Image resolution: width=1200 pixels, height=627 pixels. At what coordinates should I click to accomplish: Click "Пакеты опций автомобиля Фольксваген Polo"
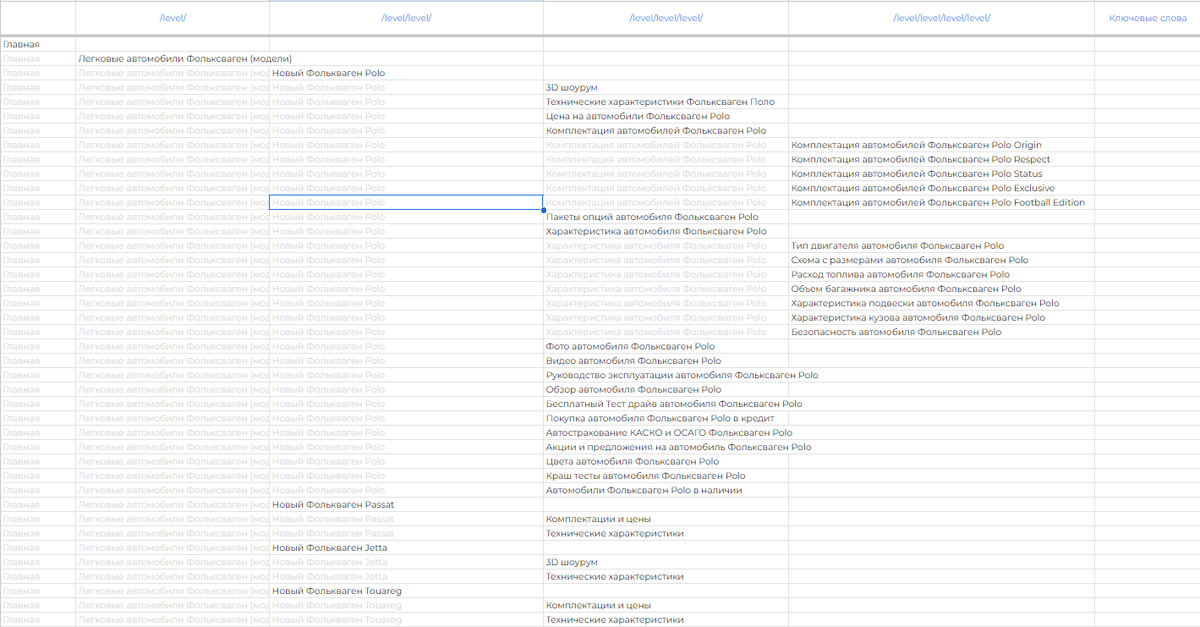click(666, 217)
